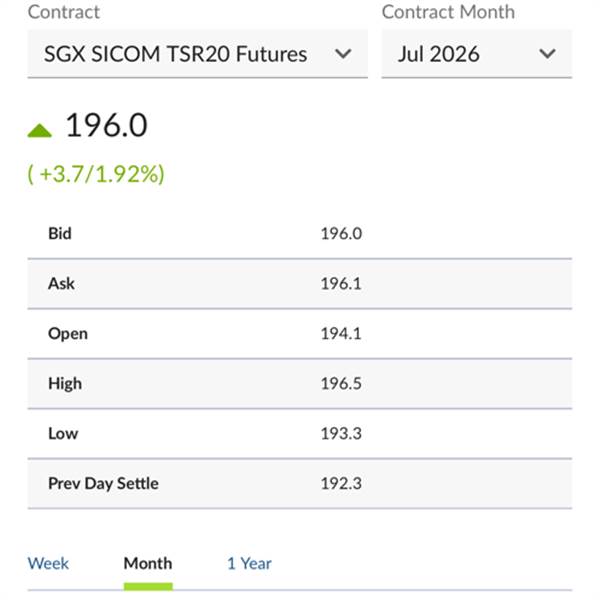Click the Bid value 196.0
The width and height of the screenshot is (600, 600).
tap(340, 233)
